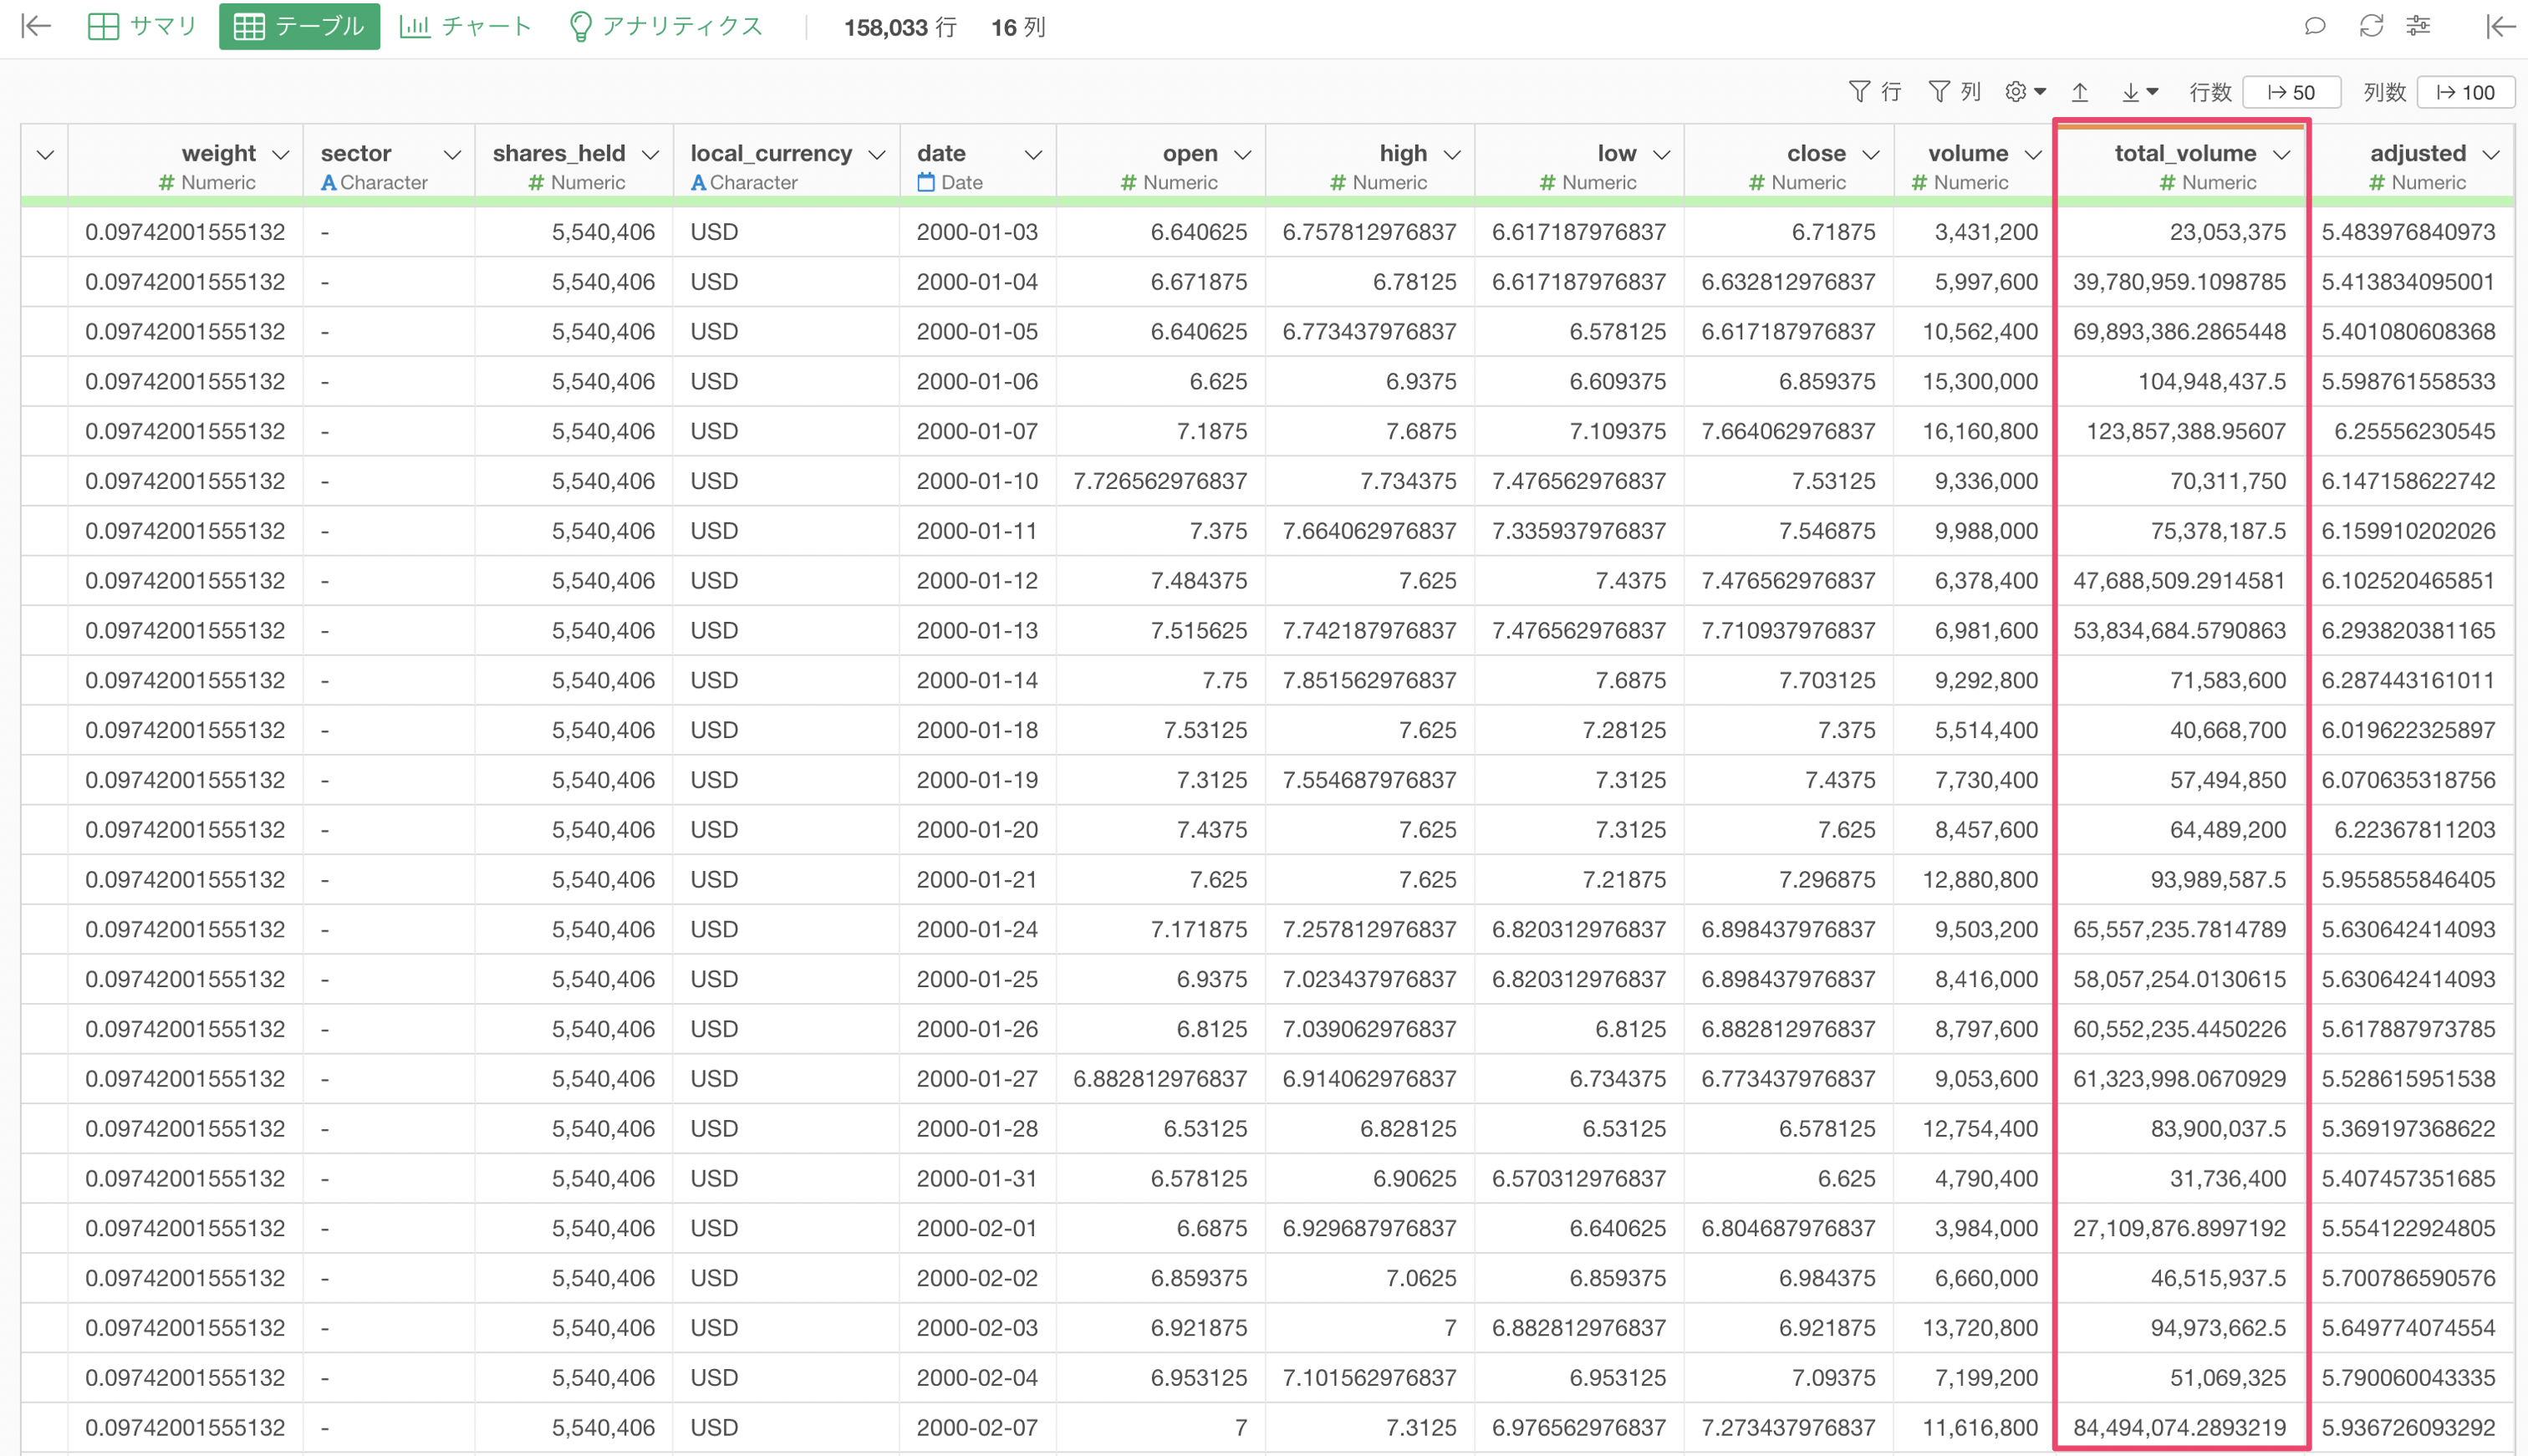Screen dimensions: 2528x1456
Task: Open the comment bubble icon
Action: click(2314, 26)
